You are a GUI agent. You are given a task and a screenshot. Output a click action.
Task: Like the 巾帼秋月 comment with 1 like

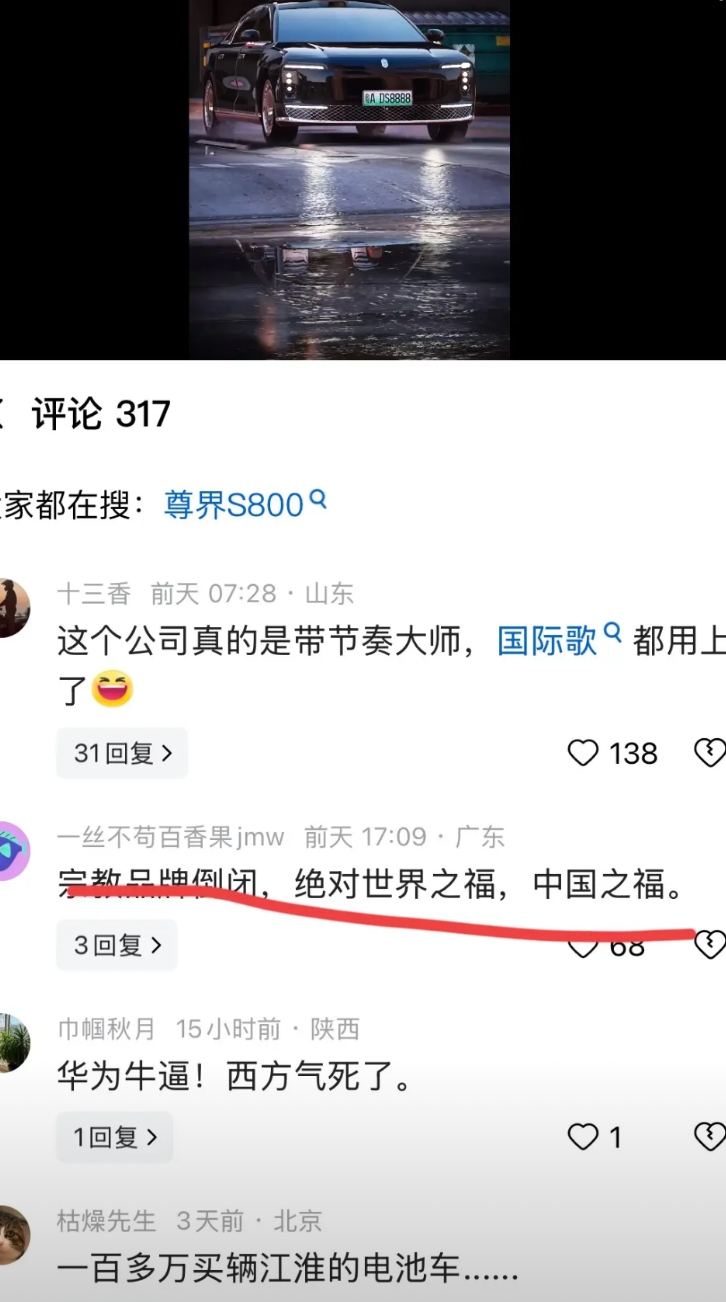pyautogui.click(x=583, y=1137)
